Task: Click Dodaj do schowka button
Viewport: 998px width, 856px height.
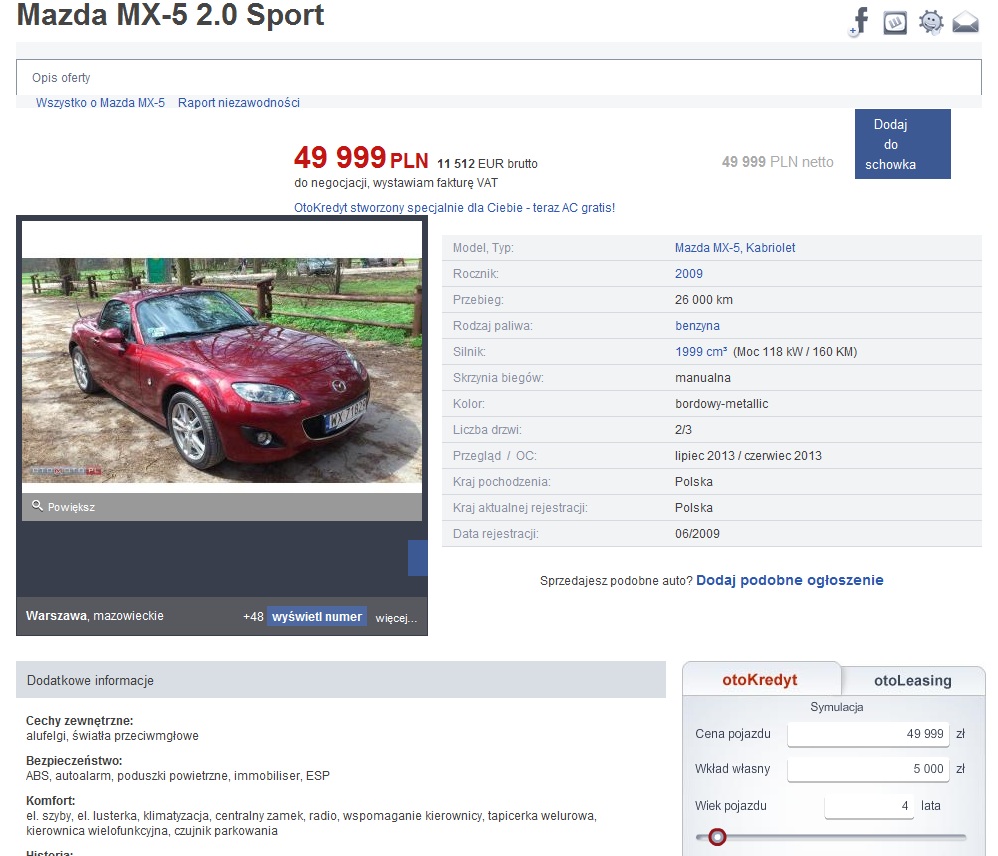Action: [903, 144]
